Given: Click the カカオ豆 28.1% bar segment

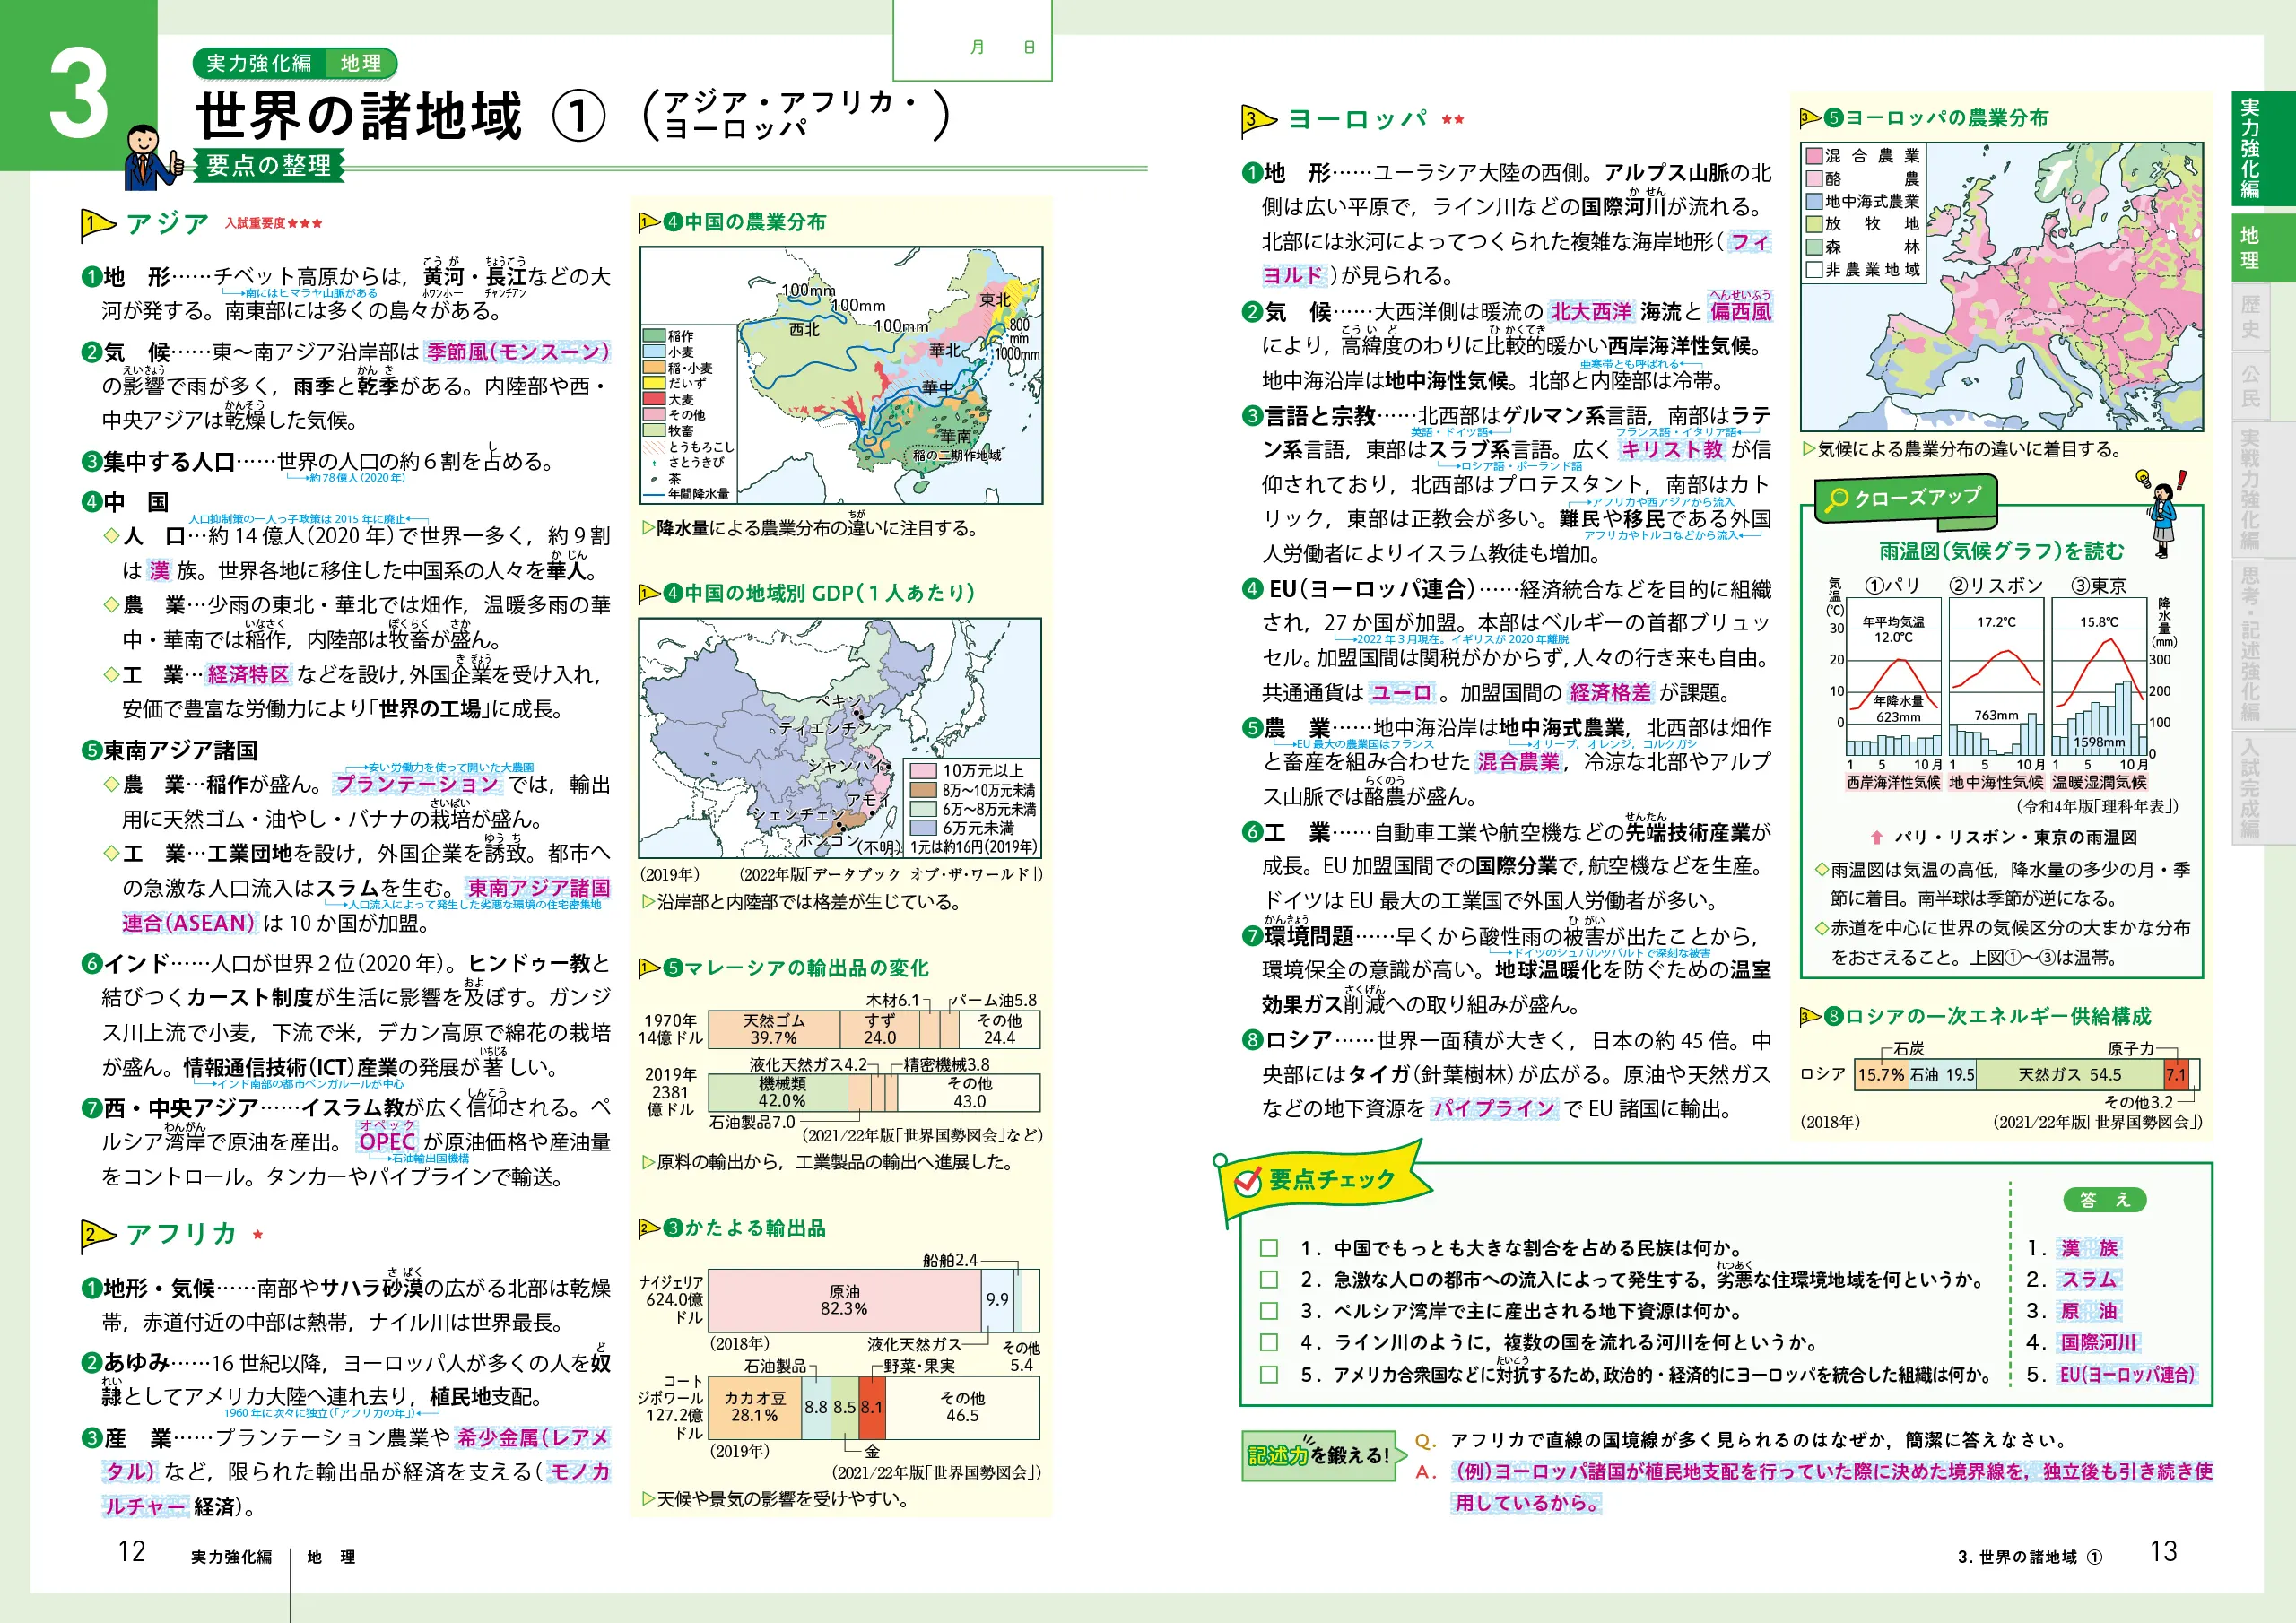Looking at the screenshot, I should click(755, 1407).
